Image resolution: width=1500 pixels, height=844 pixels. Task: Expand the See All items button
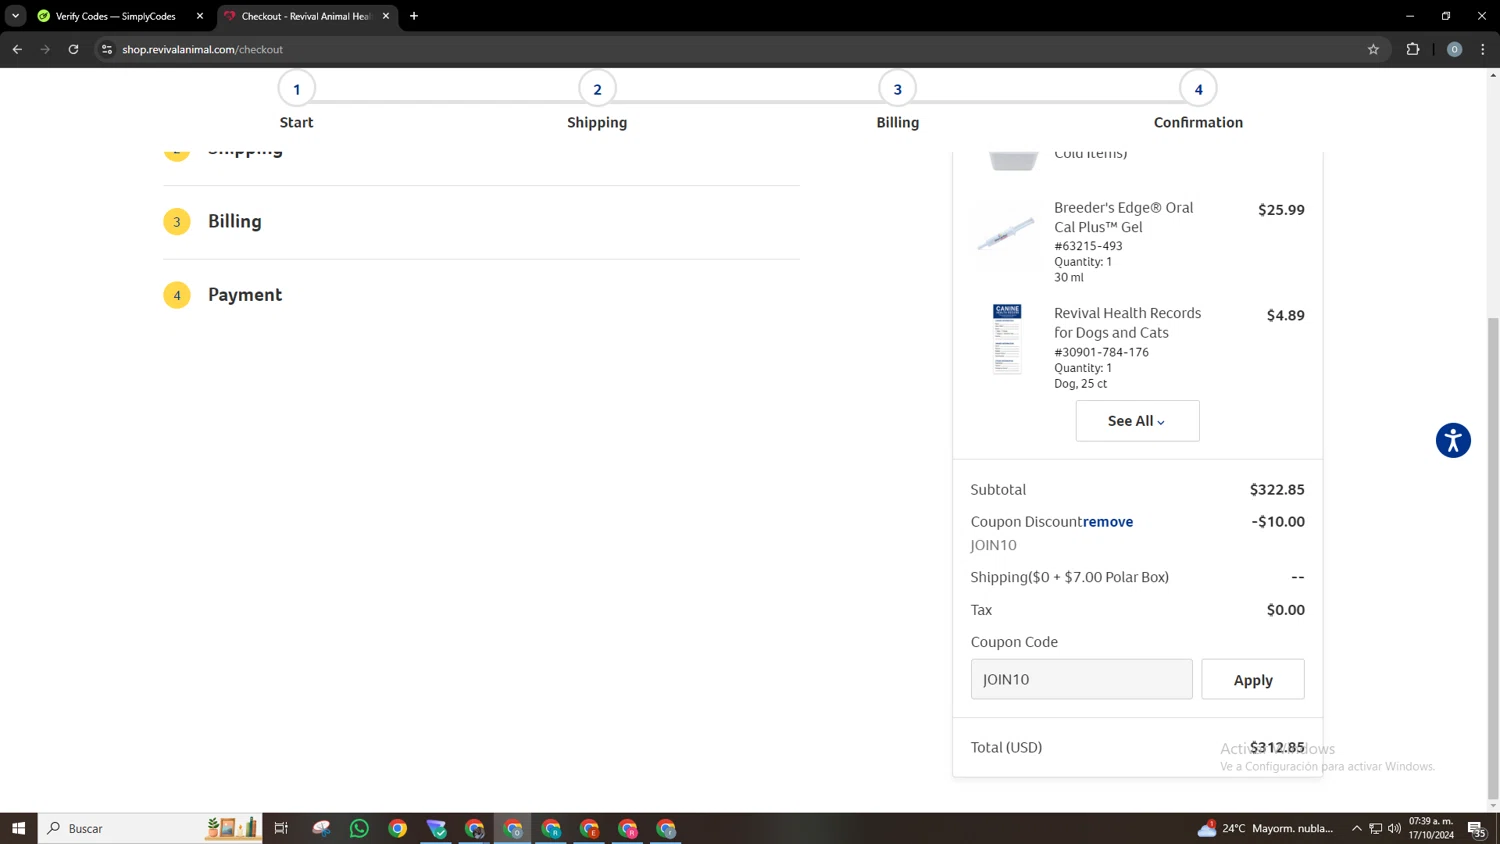(1137, 421)
